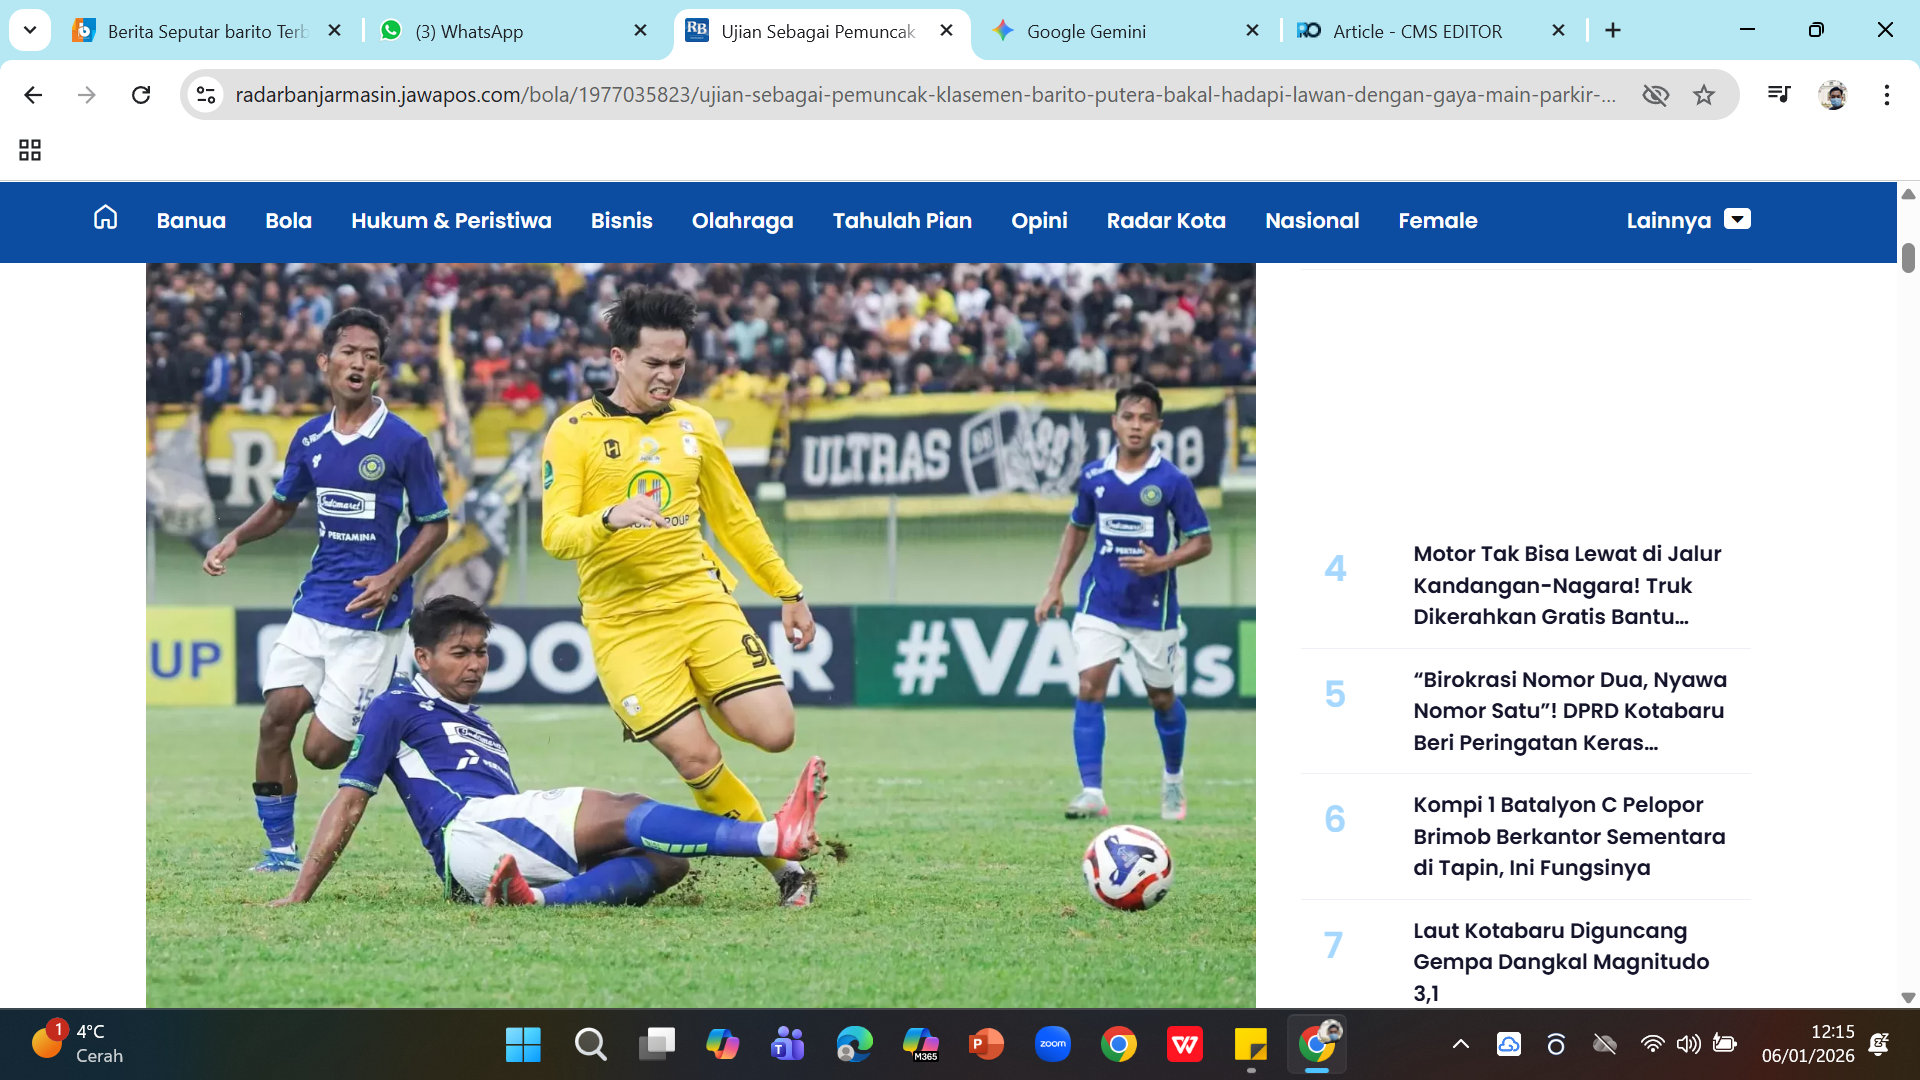Screen dimensions: 1920x1080
Task: Click inside the address bar
Action: [x=700, y=95]
